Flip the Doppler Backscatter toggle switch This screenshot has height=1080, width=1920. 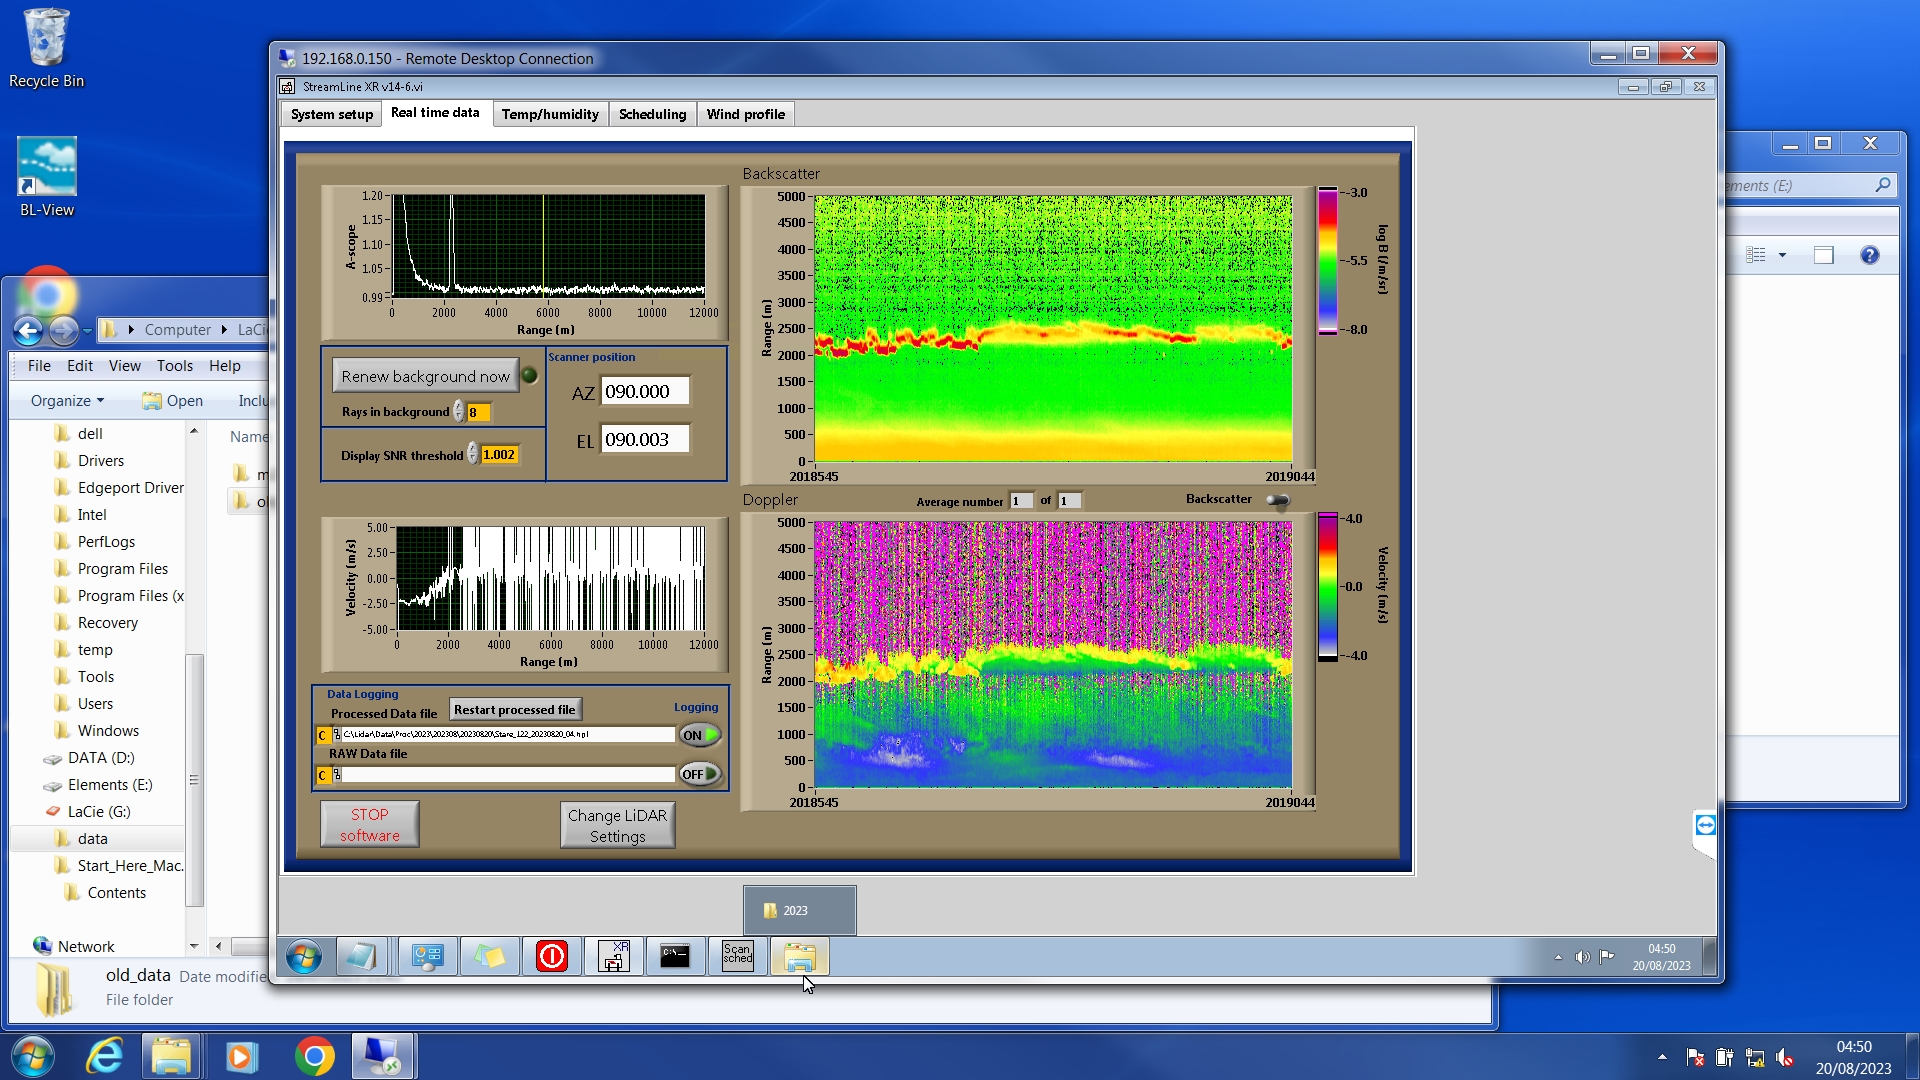pyautogui.click(x=1278, y=500)
